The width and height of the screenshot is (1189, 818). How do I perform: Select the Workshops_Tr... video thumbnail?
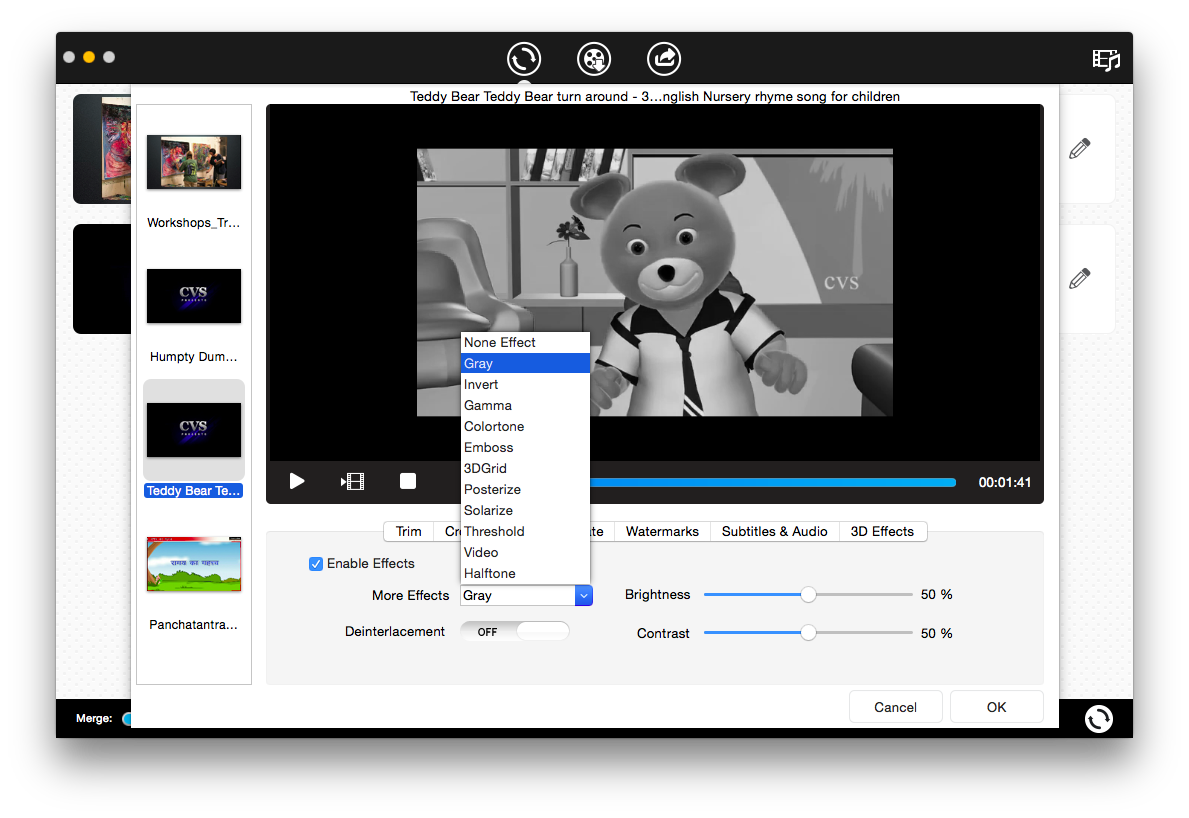[194, 162]
